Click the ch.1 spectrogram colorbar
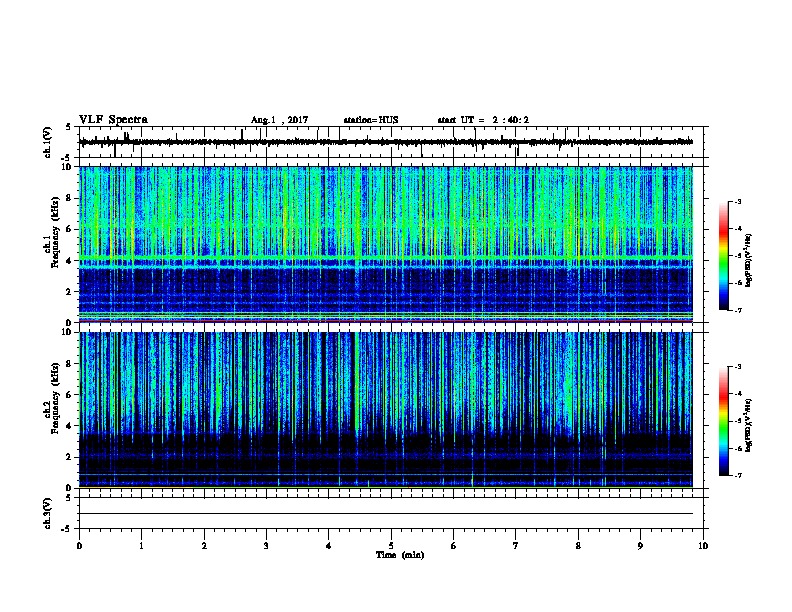The height and width of the screenshot is (612, 792). 724,256
